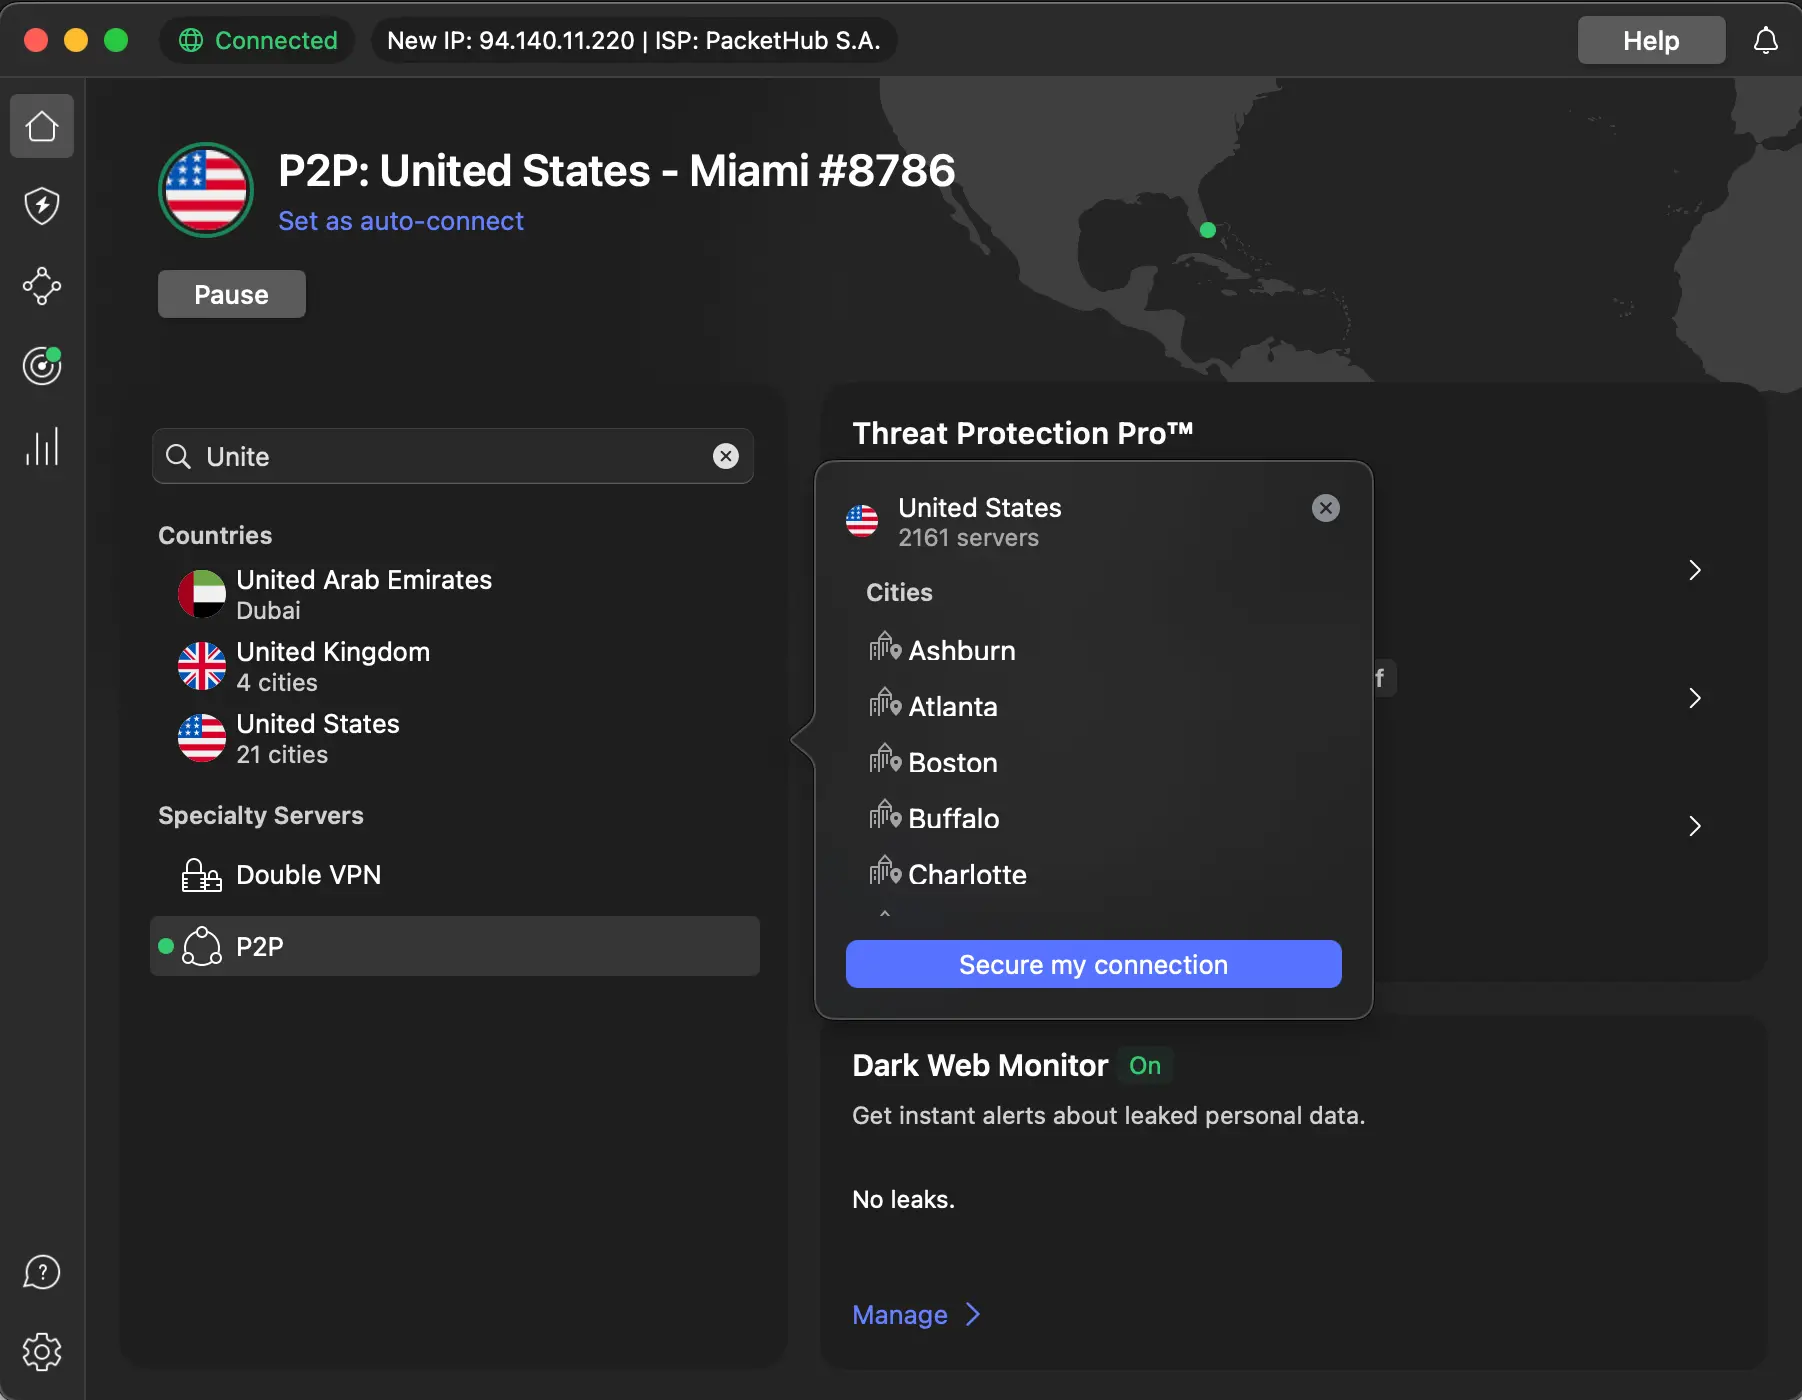Image resolution: width=1802 pixels, height=1400 pixels.
Task: Click the Dark Web Monitor On badge
Action: [x=1145, y=1065]
